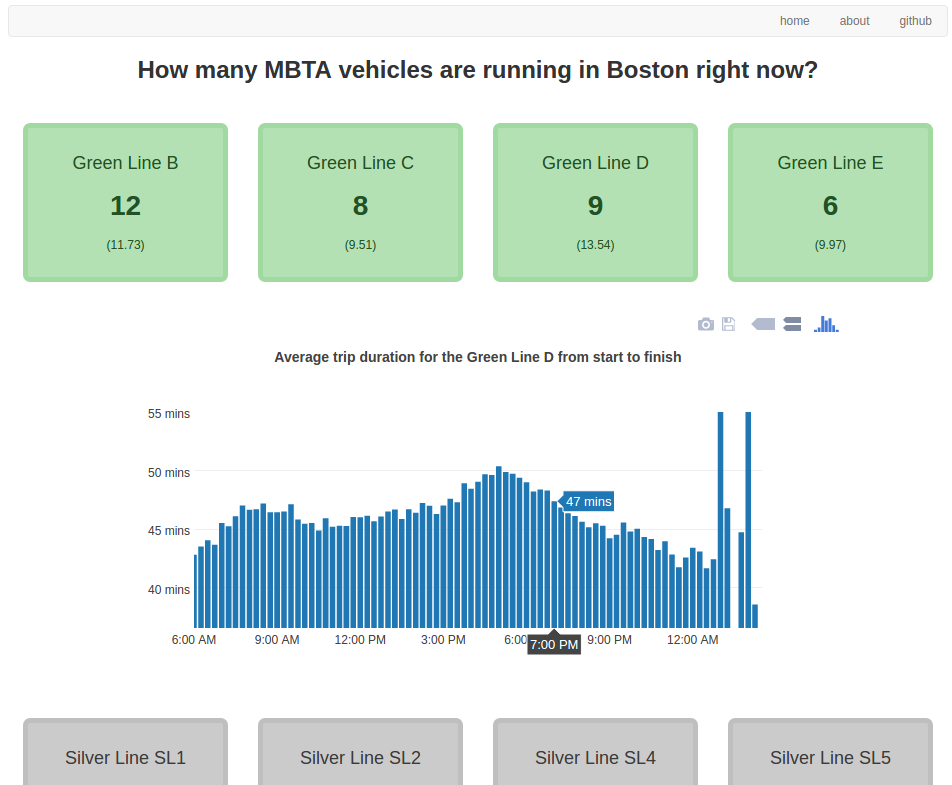Select the Silver Line SL4 card

[596, 752]
